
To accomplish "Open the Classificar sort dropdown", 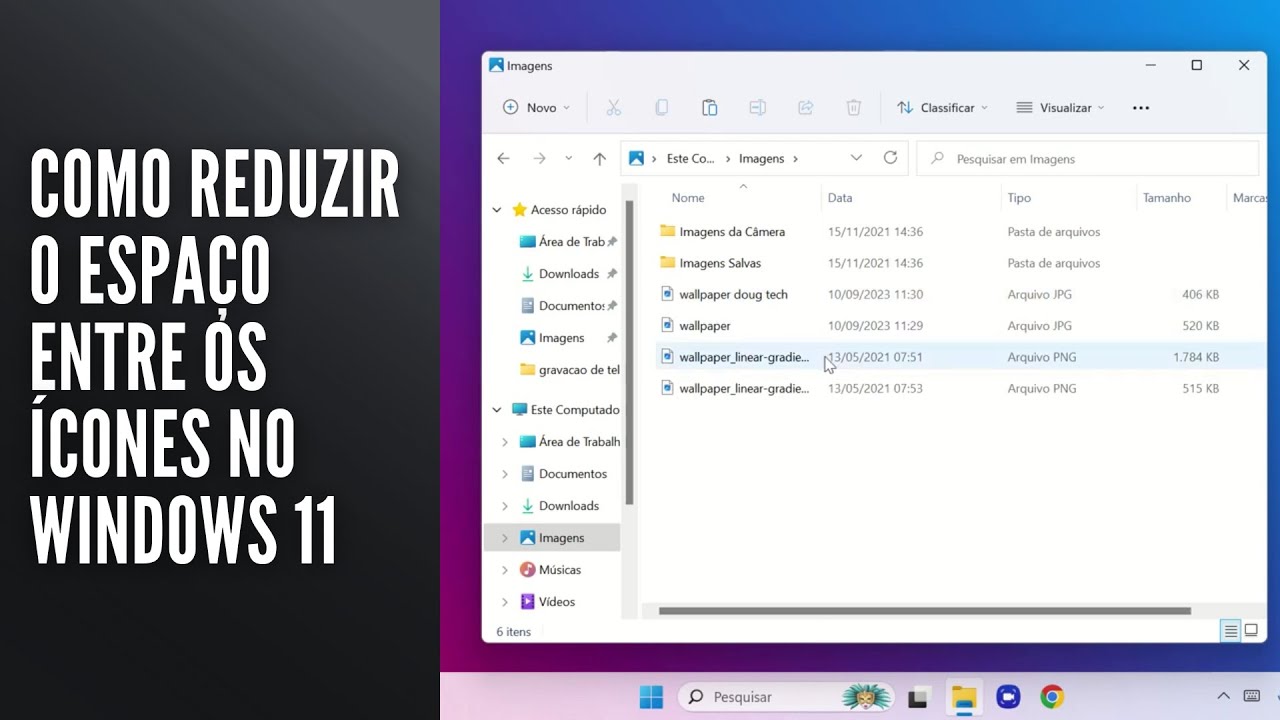I will pos(942,107).
